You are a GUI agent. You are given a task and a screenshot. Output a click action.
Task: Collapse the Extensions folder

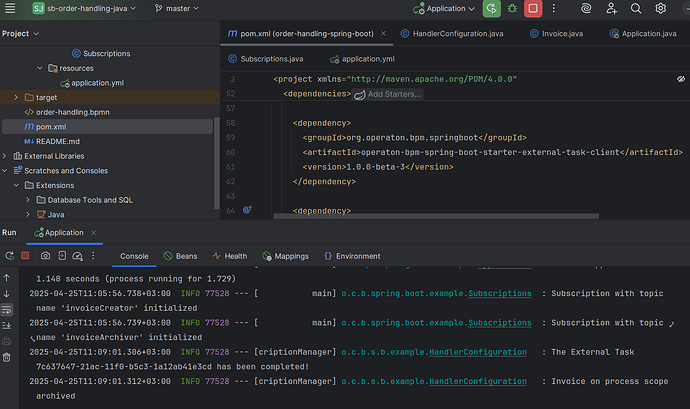16,185
